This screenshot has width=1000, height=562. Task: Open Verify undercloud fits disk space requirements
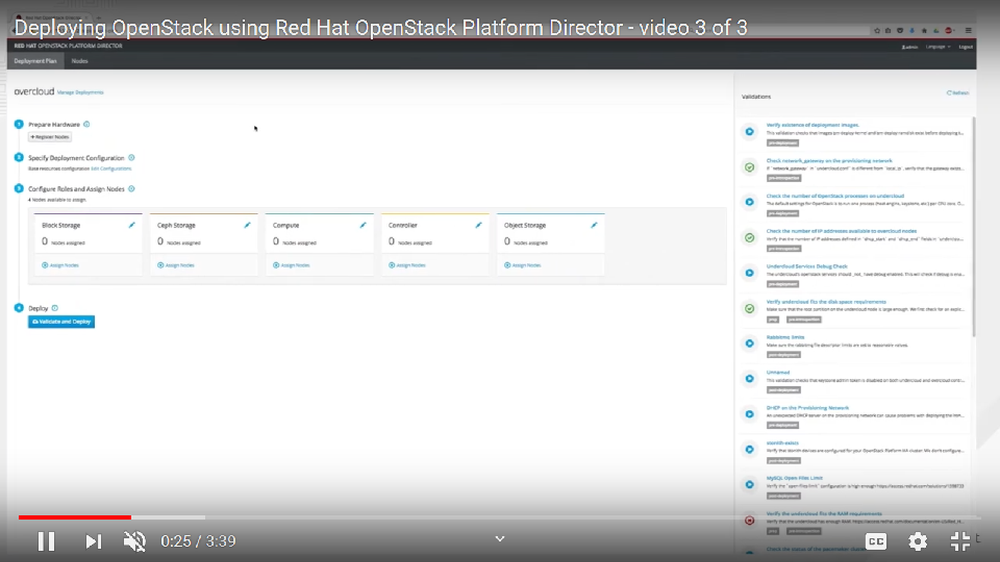826,302
